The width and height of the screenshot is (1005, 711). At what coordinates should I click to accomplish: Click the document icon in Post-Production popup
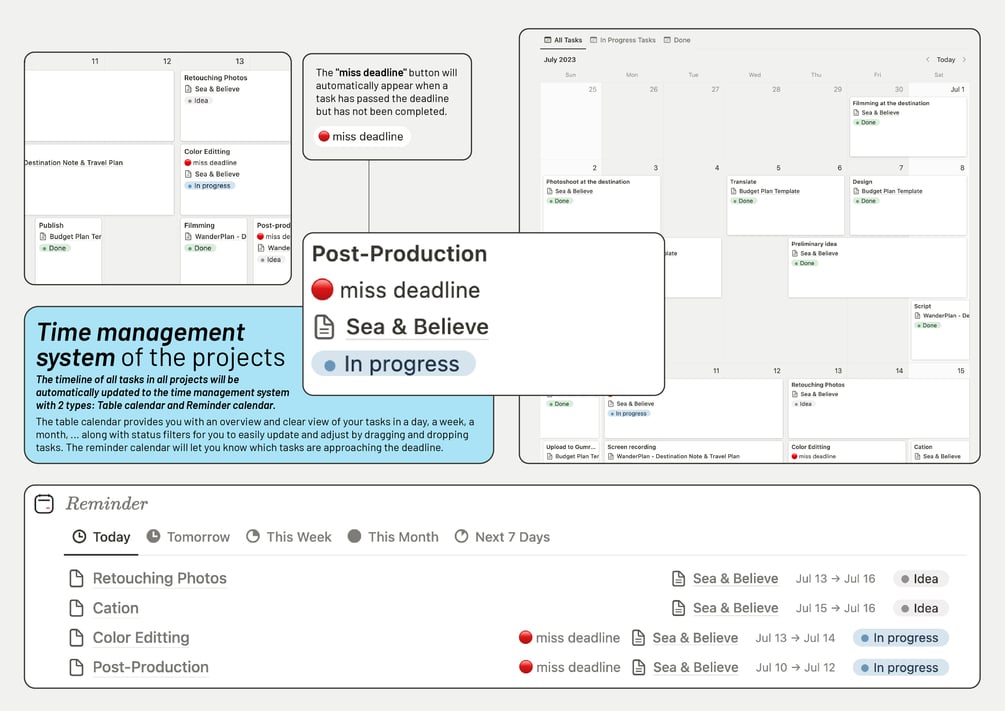coord(324,327)
